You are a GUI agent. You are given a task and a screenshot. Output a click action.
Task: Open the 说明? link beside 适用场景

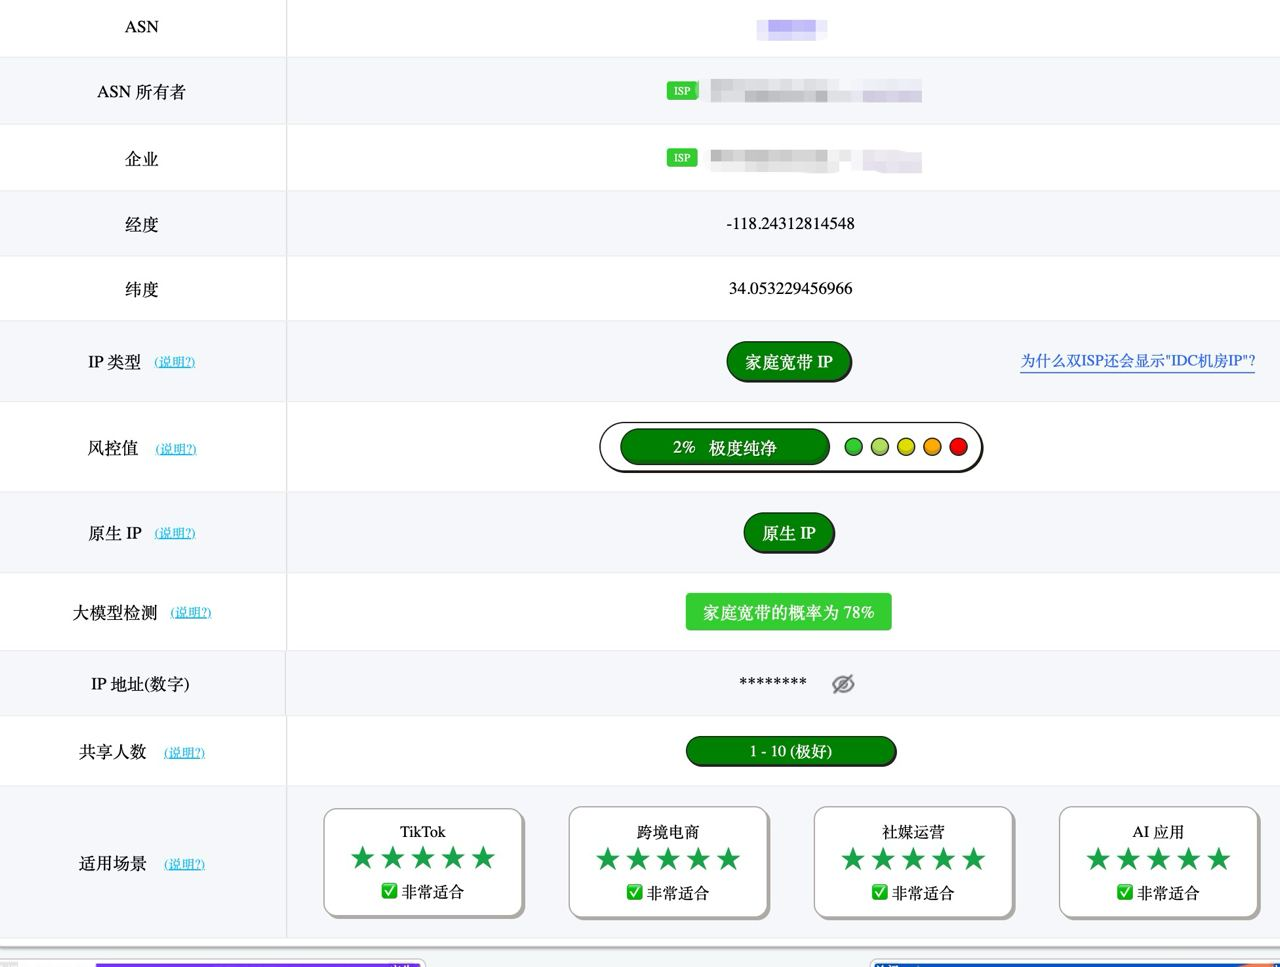click(x=184, y=864)
